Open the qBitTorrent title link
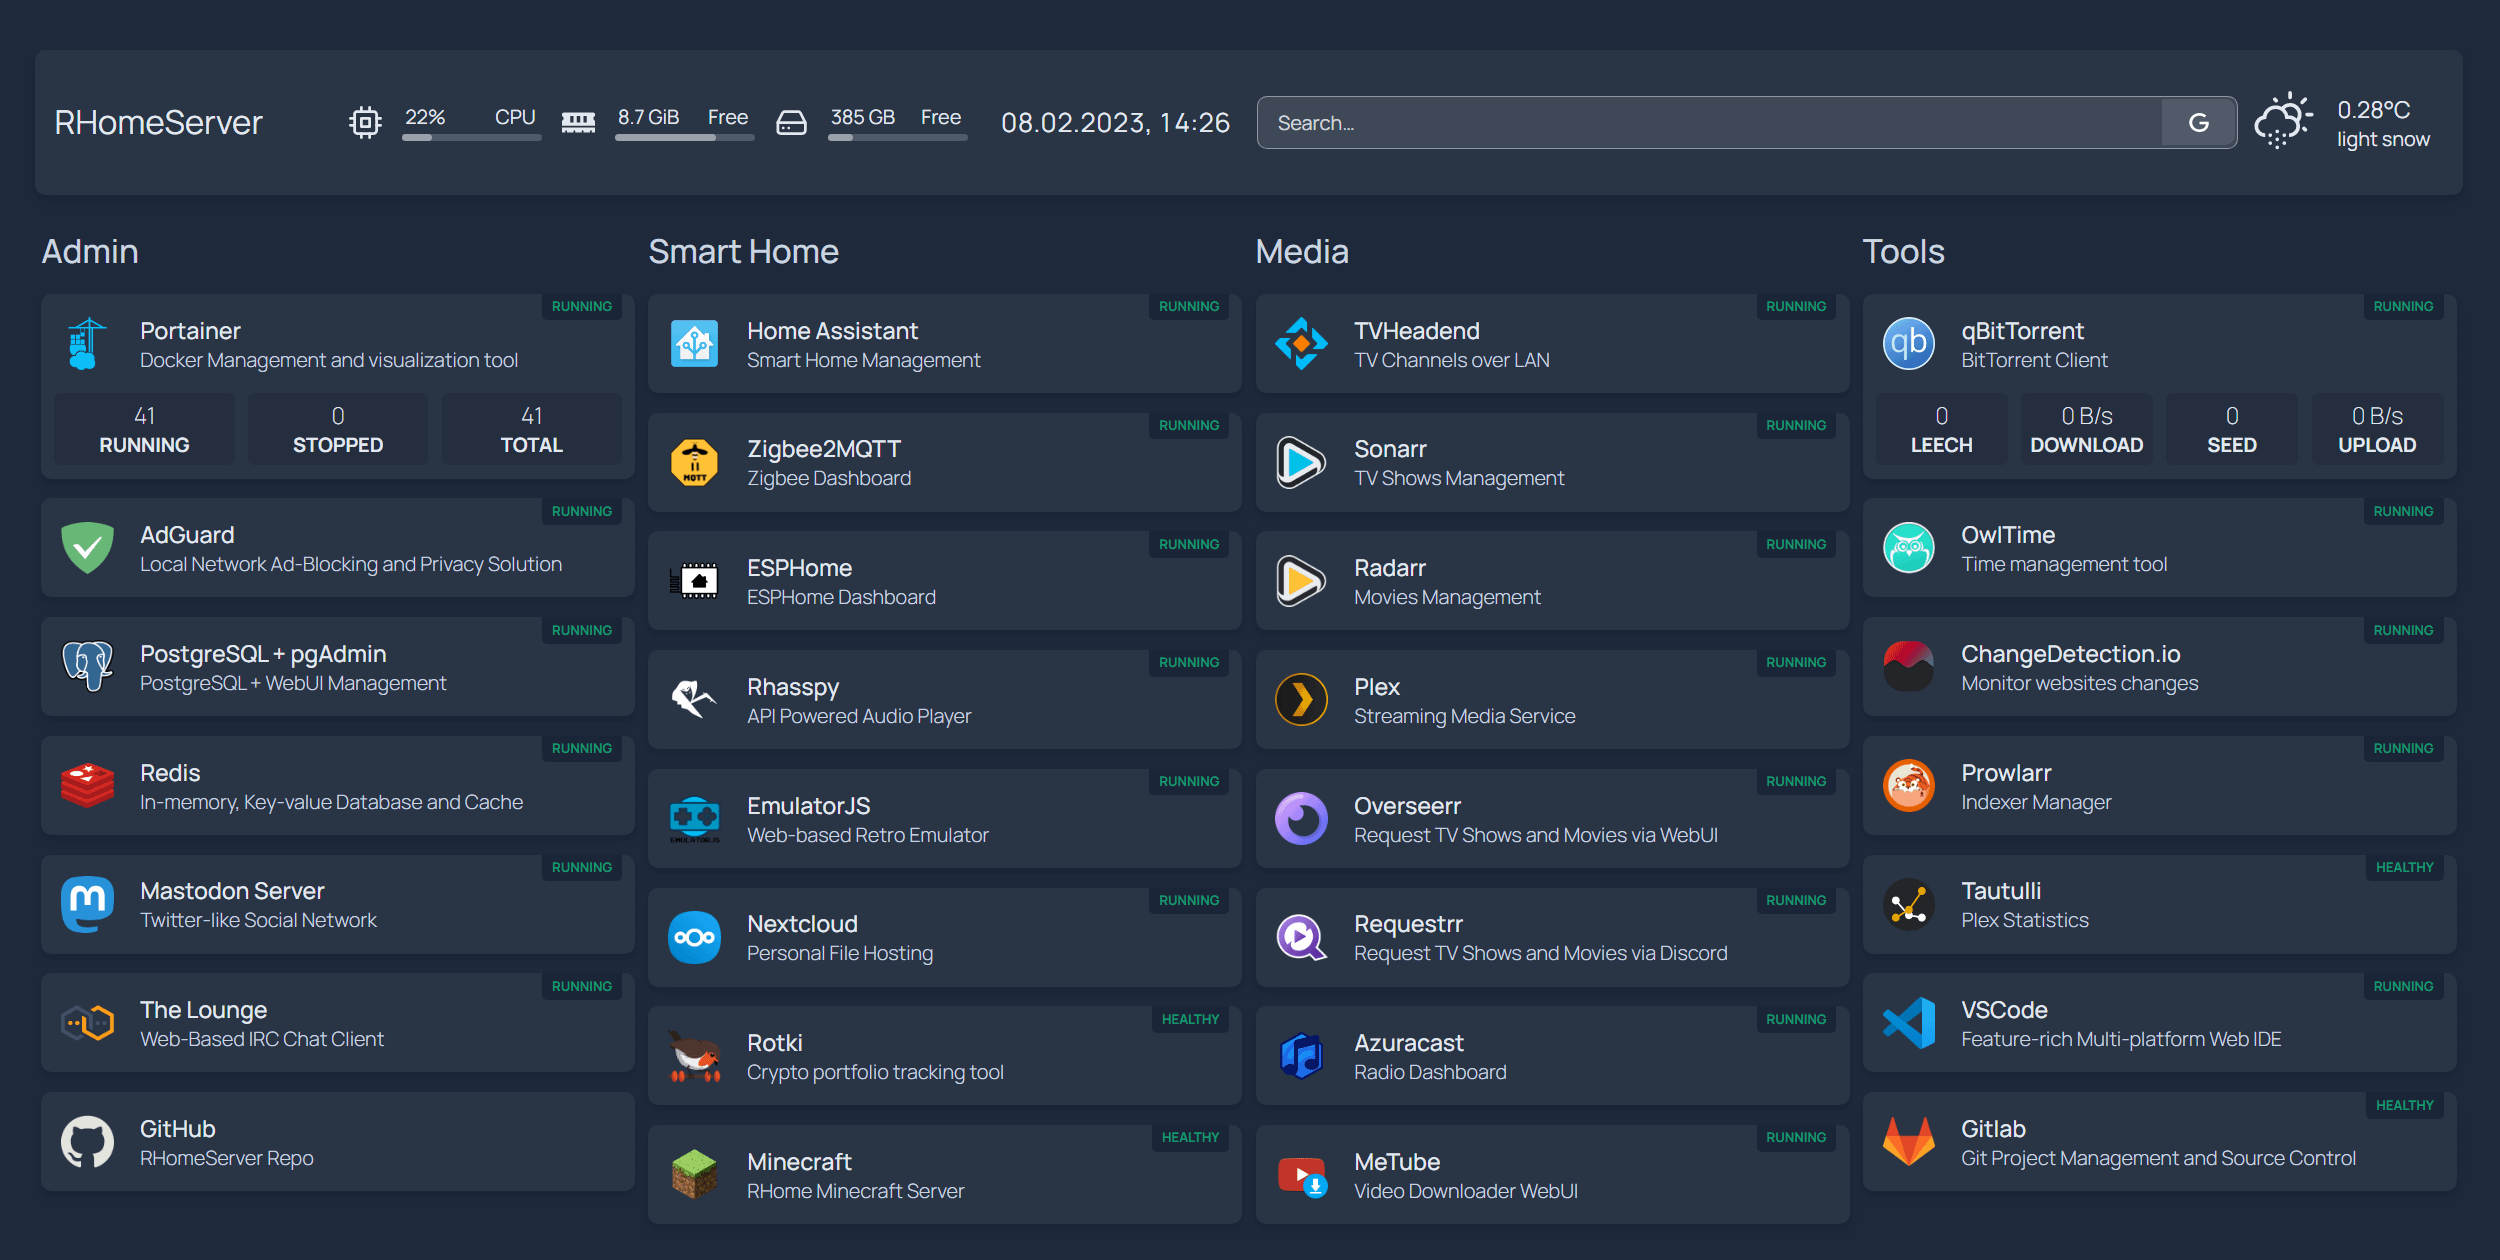This screenshot has height=1260, width=2500. coord(2022,331)
